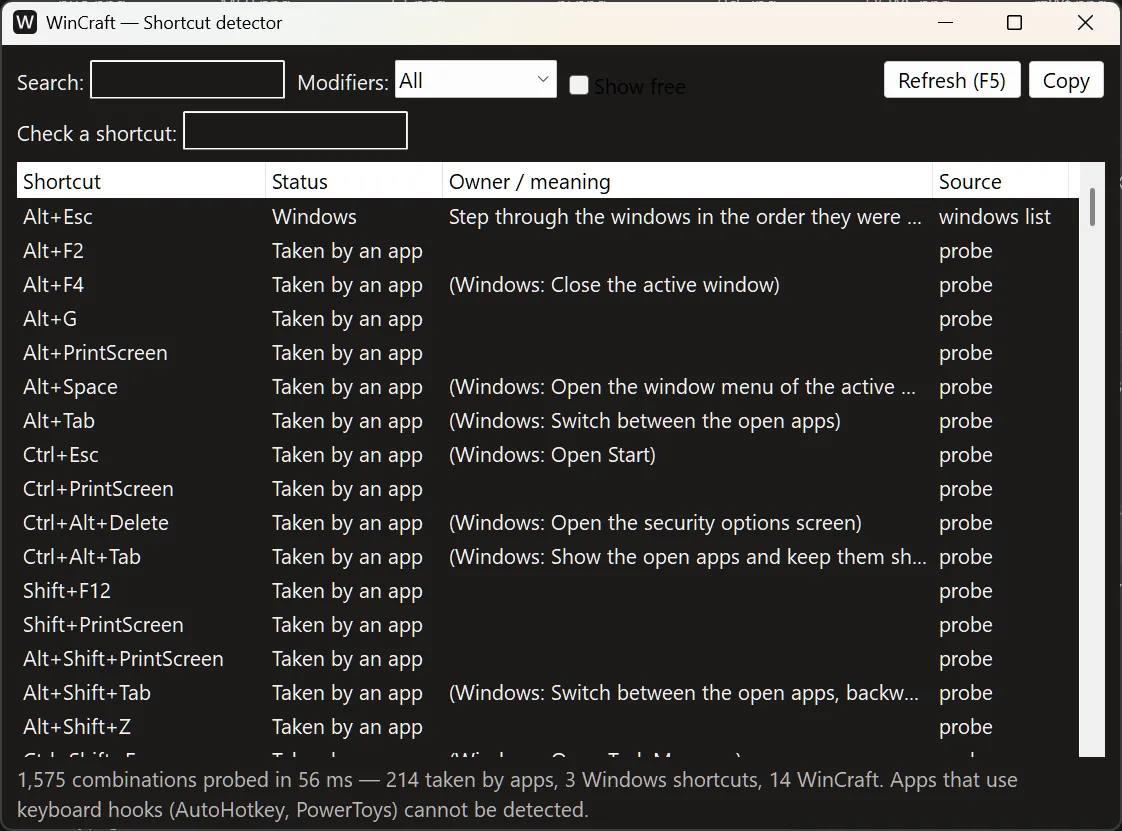Click 'windows list' source cell
The image size is (1122, 831).
point(995,217)
